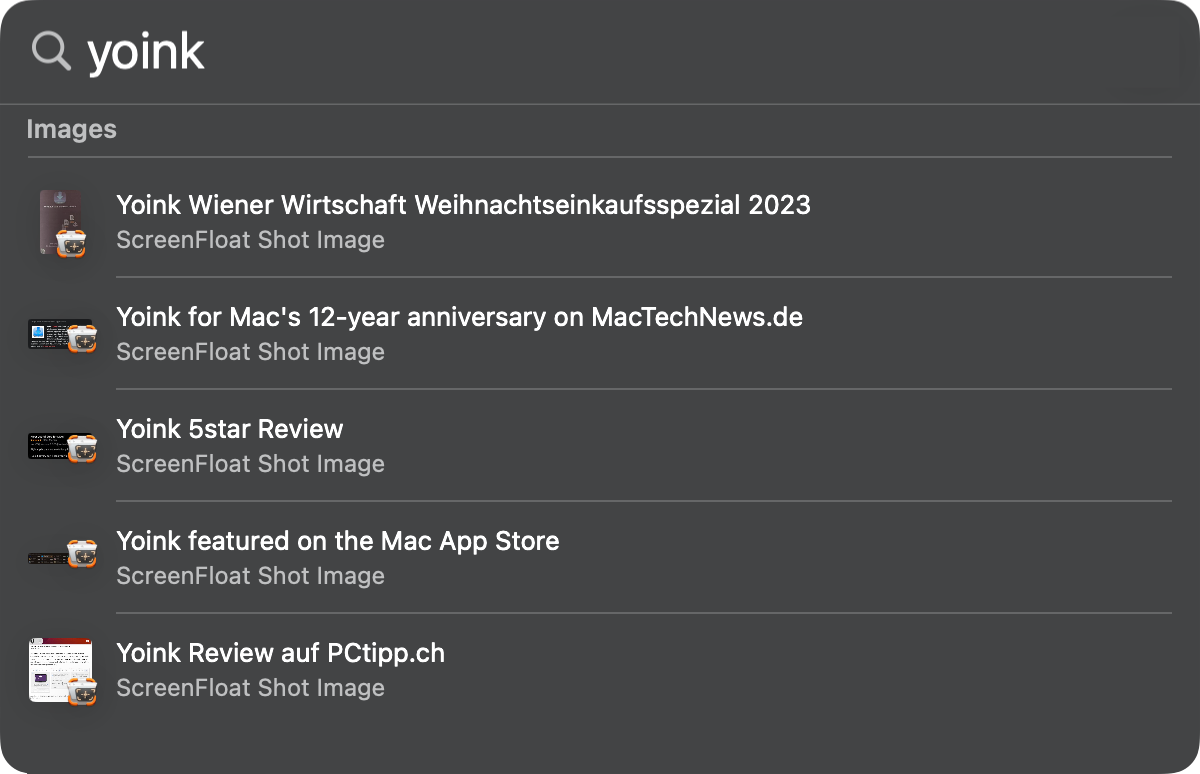Choose Yoink featured on the Mac App Store
Image resolution: width=1200 pixels, height=774 pixels.
(x=337, y=541)
